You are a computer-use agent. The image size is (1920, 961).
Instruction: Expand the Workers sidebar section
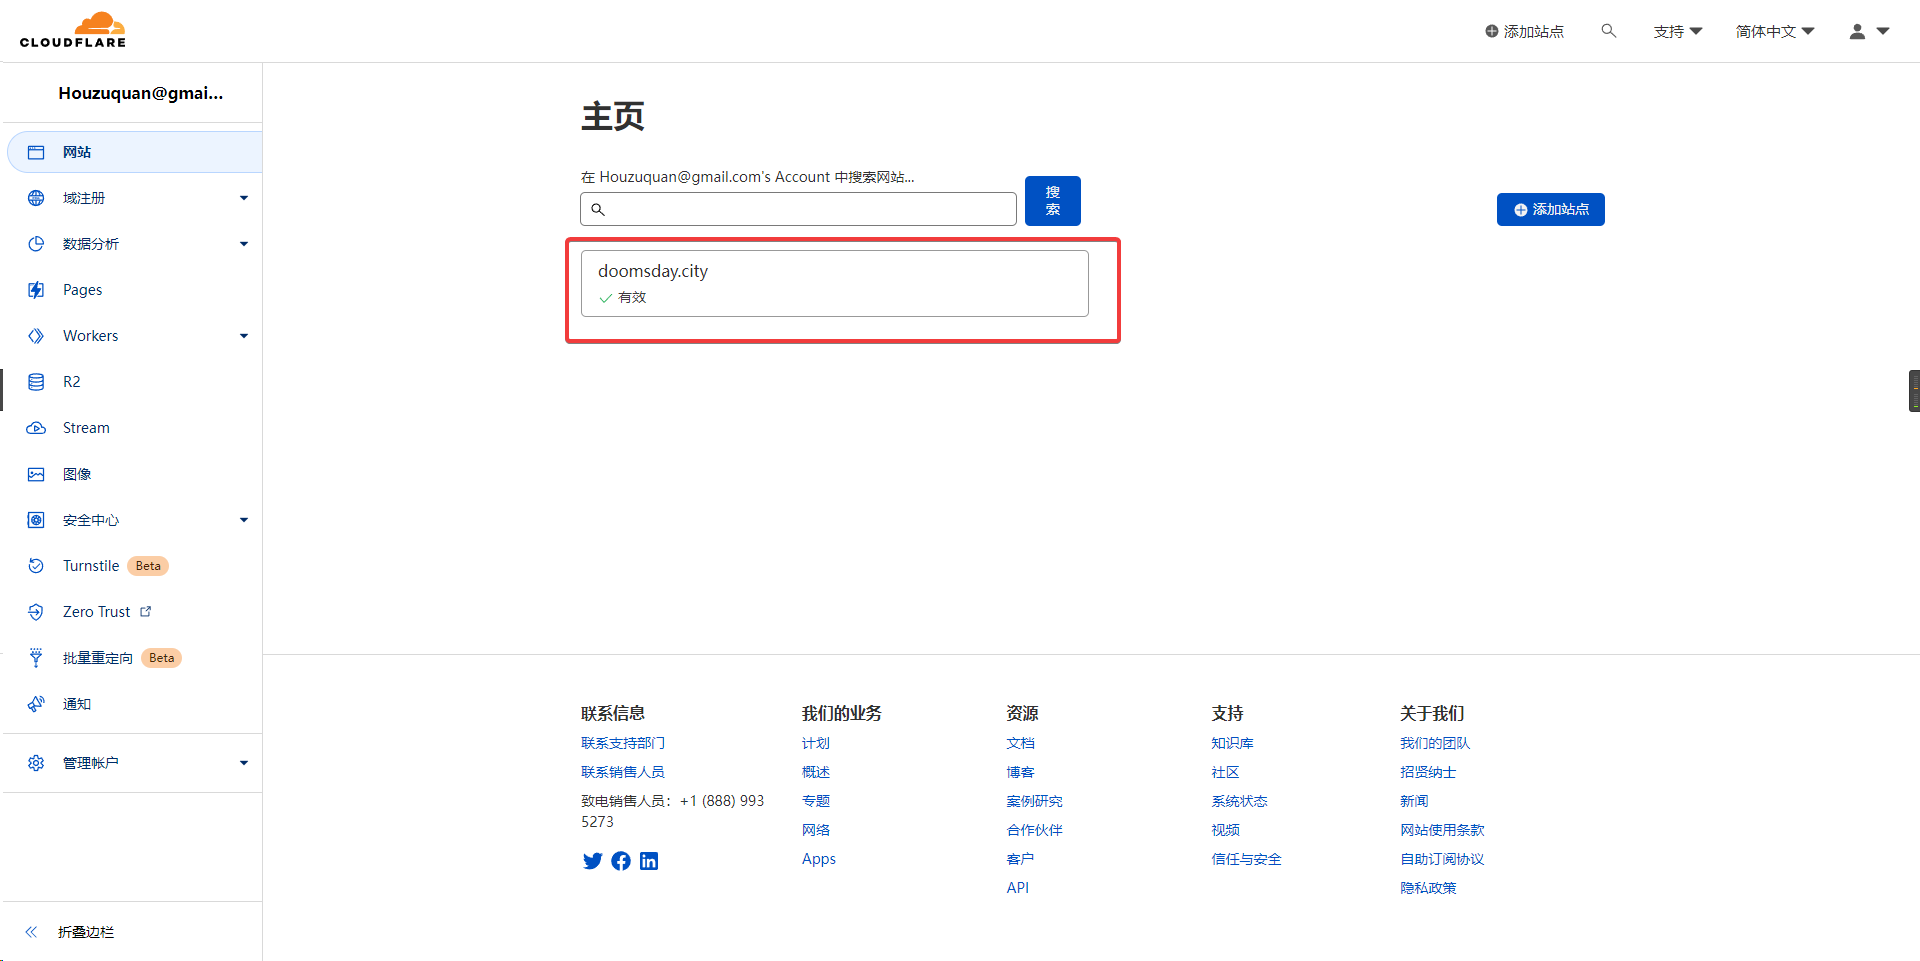coord(243,336)
